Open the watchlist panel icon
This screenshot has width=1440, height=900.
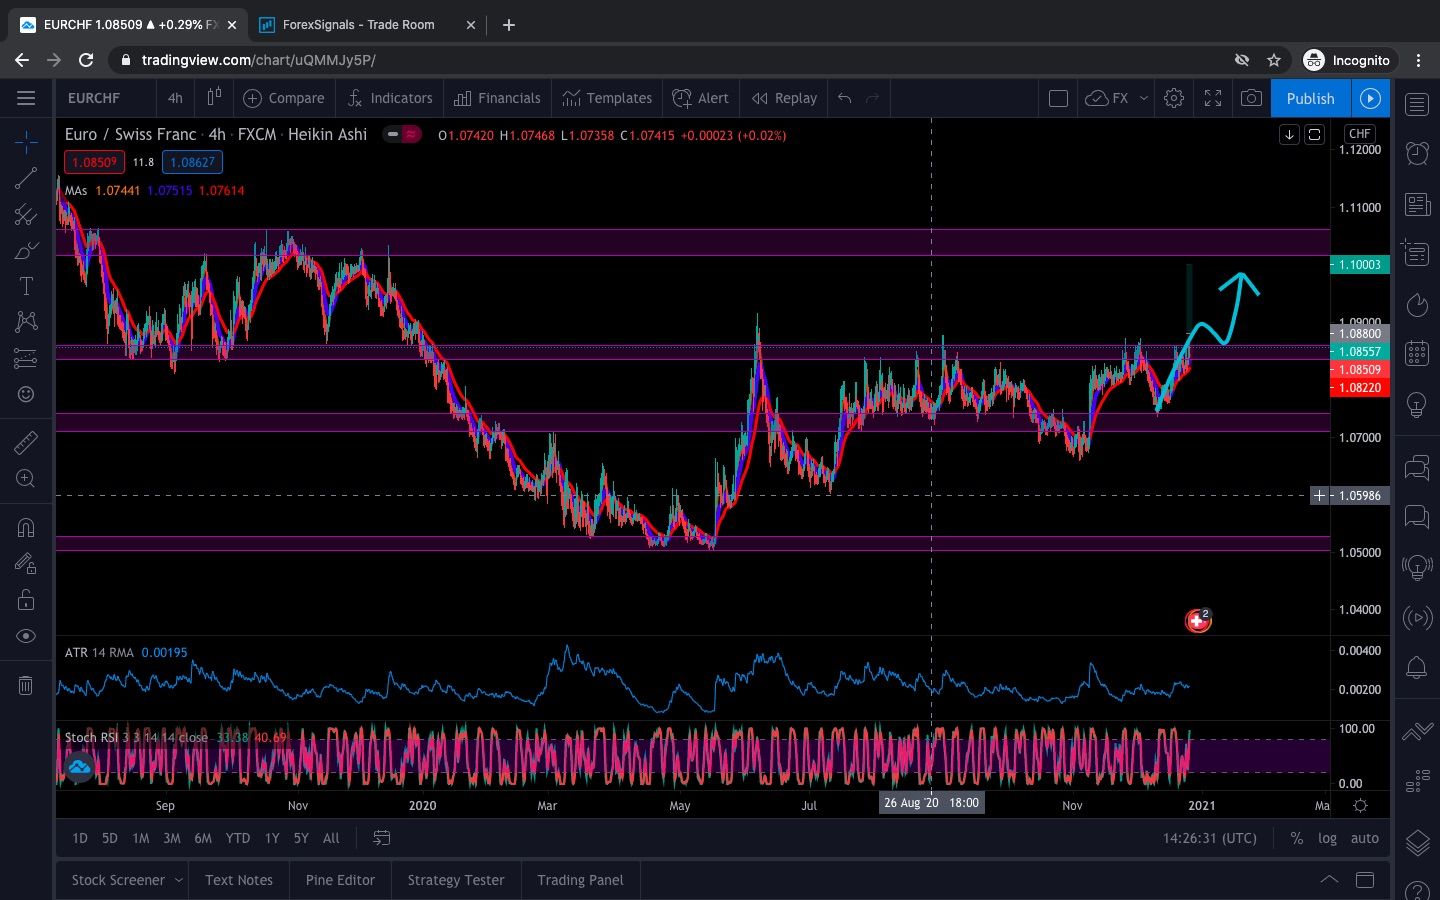tap(1417, 104)
